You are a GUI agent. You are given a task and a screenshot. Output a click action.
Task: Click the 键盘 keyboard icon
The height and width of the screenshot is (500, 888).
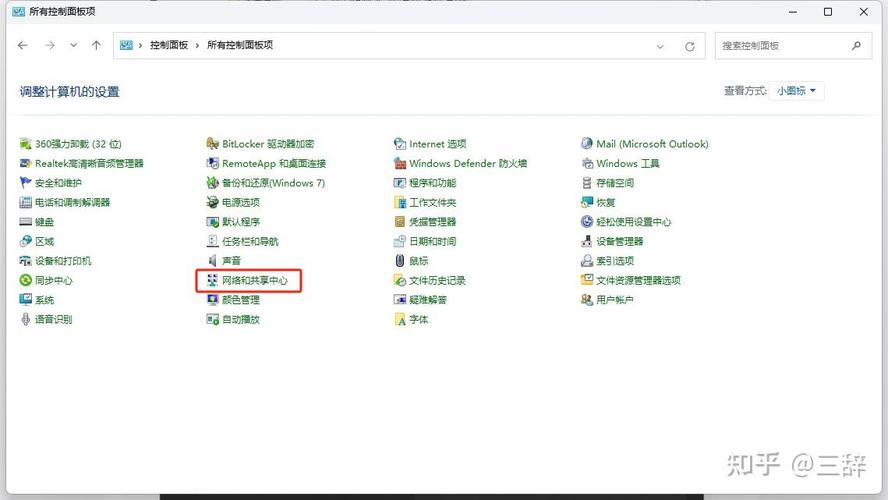(x=25, y=222)
